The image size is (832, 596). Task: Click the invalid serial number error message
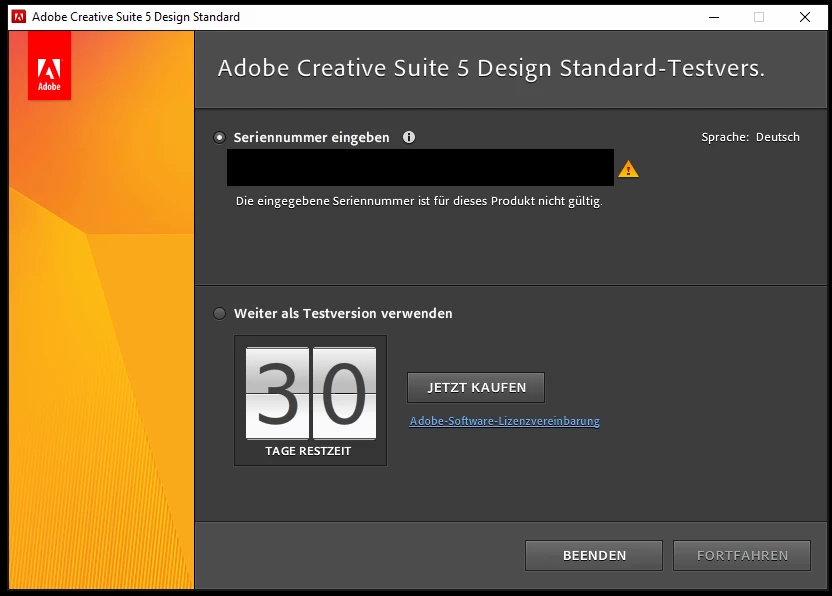[419, 201]
